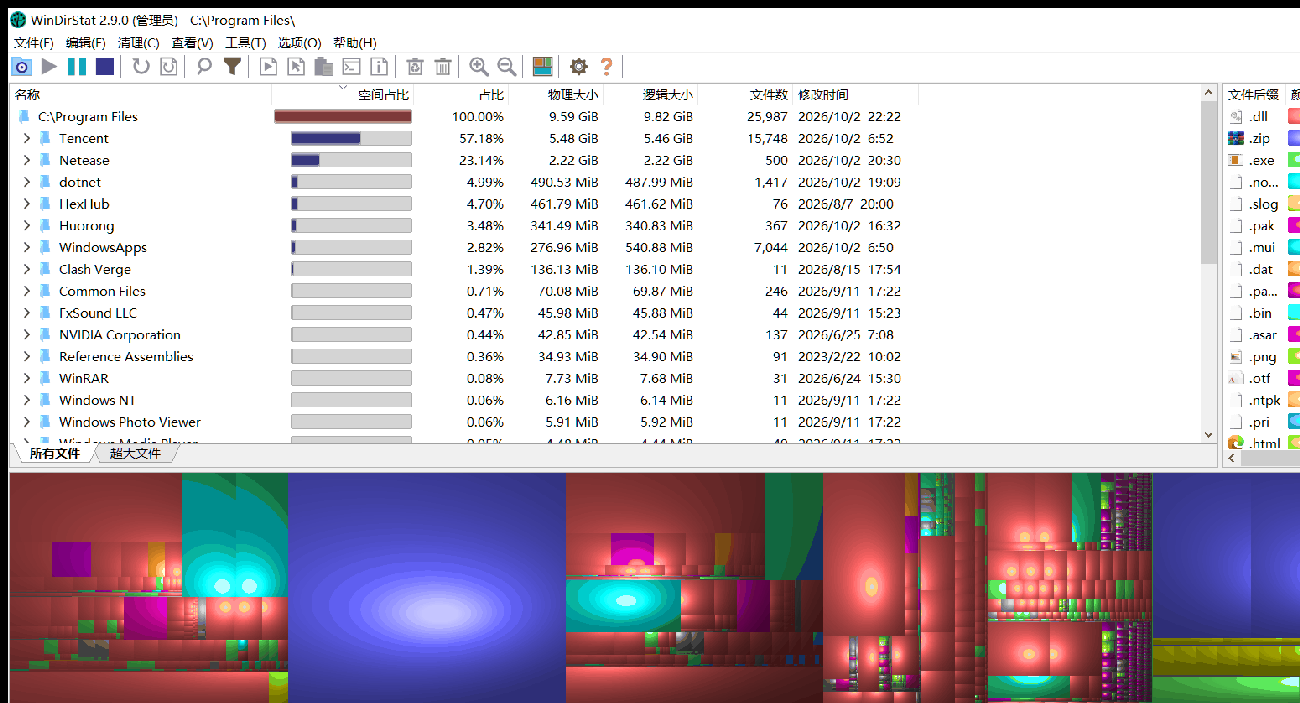This screenshot has height=703, width=1300.
Task: Click the .zip extension color swatch
Action: (1294, 139)
